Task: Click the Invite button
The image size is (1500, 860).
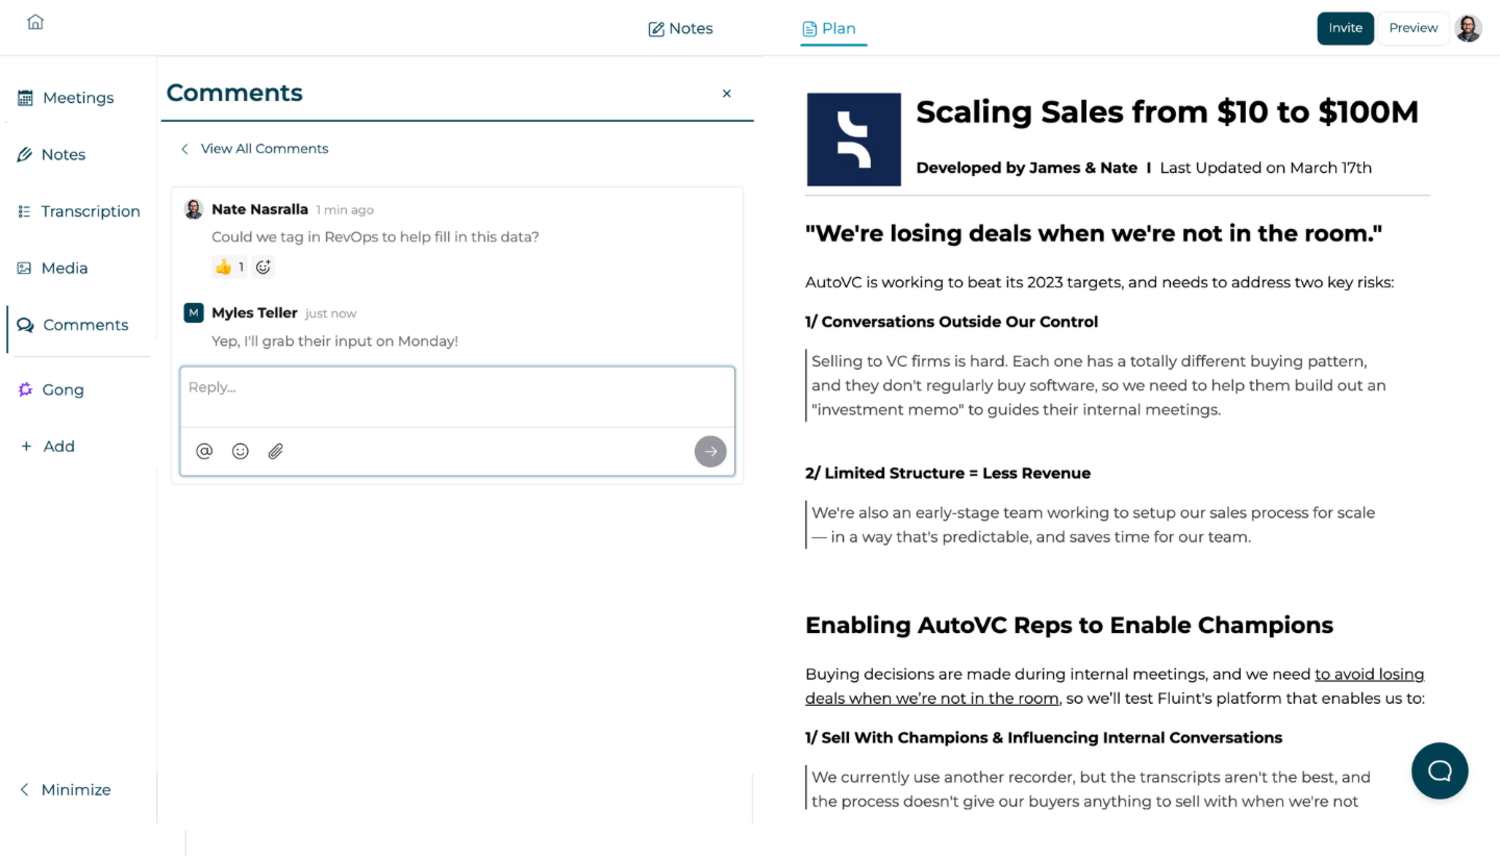Action: click(1345, 28)
